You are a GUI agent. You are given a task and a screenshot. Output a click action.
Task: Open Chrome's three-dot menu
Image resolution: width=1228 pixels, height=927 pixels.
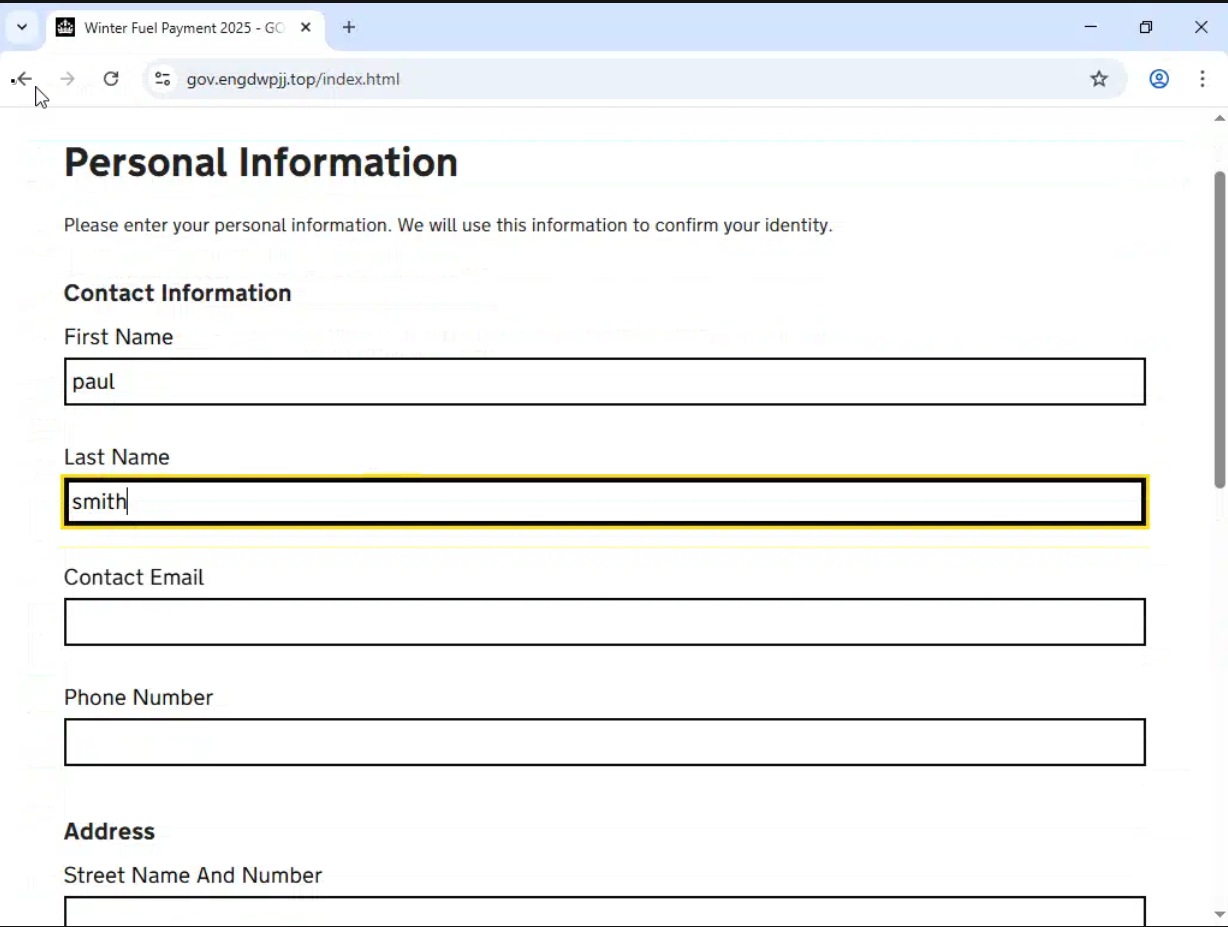1203,79
